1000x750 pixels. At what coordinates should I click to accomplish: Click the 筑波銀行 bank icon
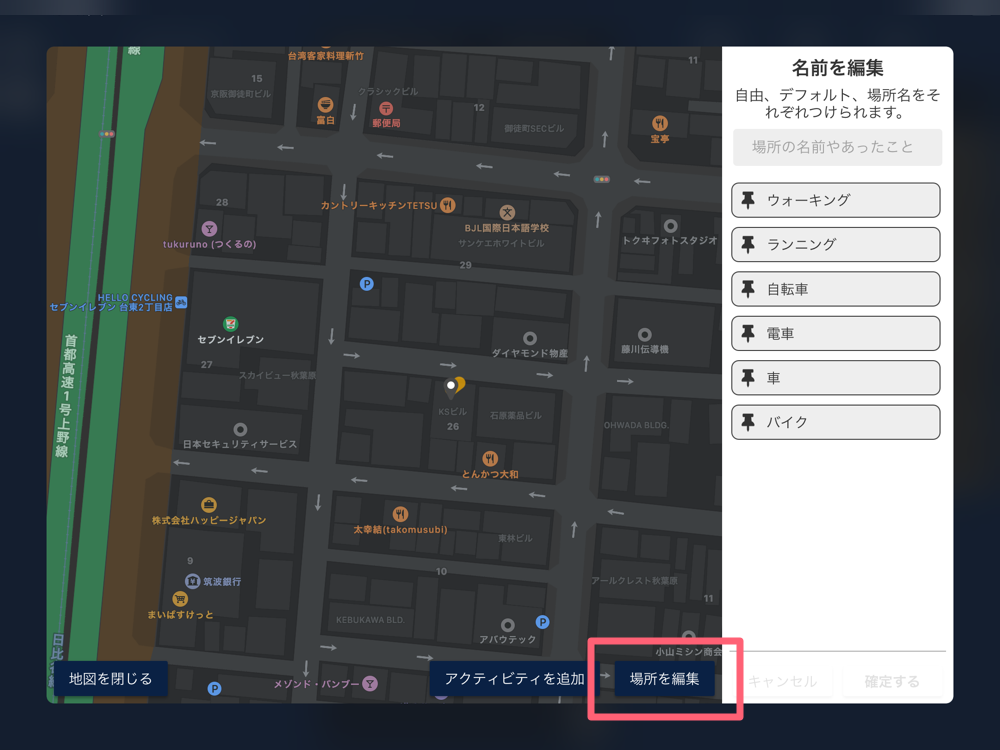coord(193,581)
